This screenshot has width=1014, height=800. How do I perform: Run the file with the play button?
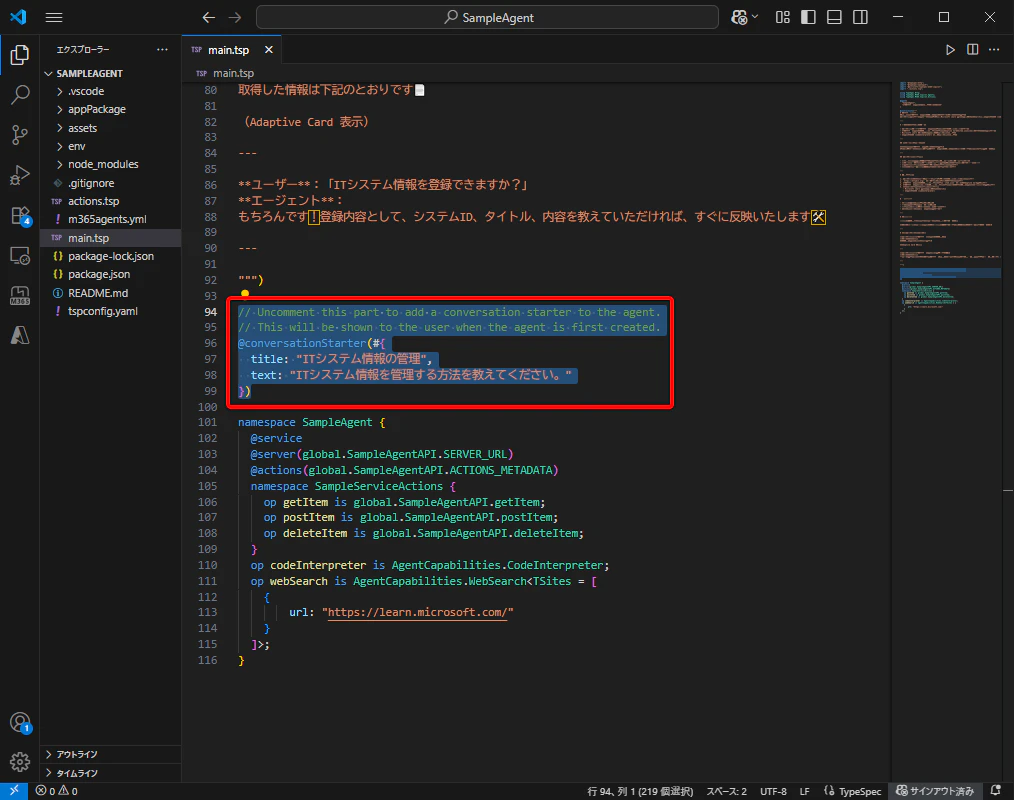(950, 50)
